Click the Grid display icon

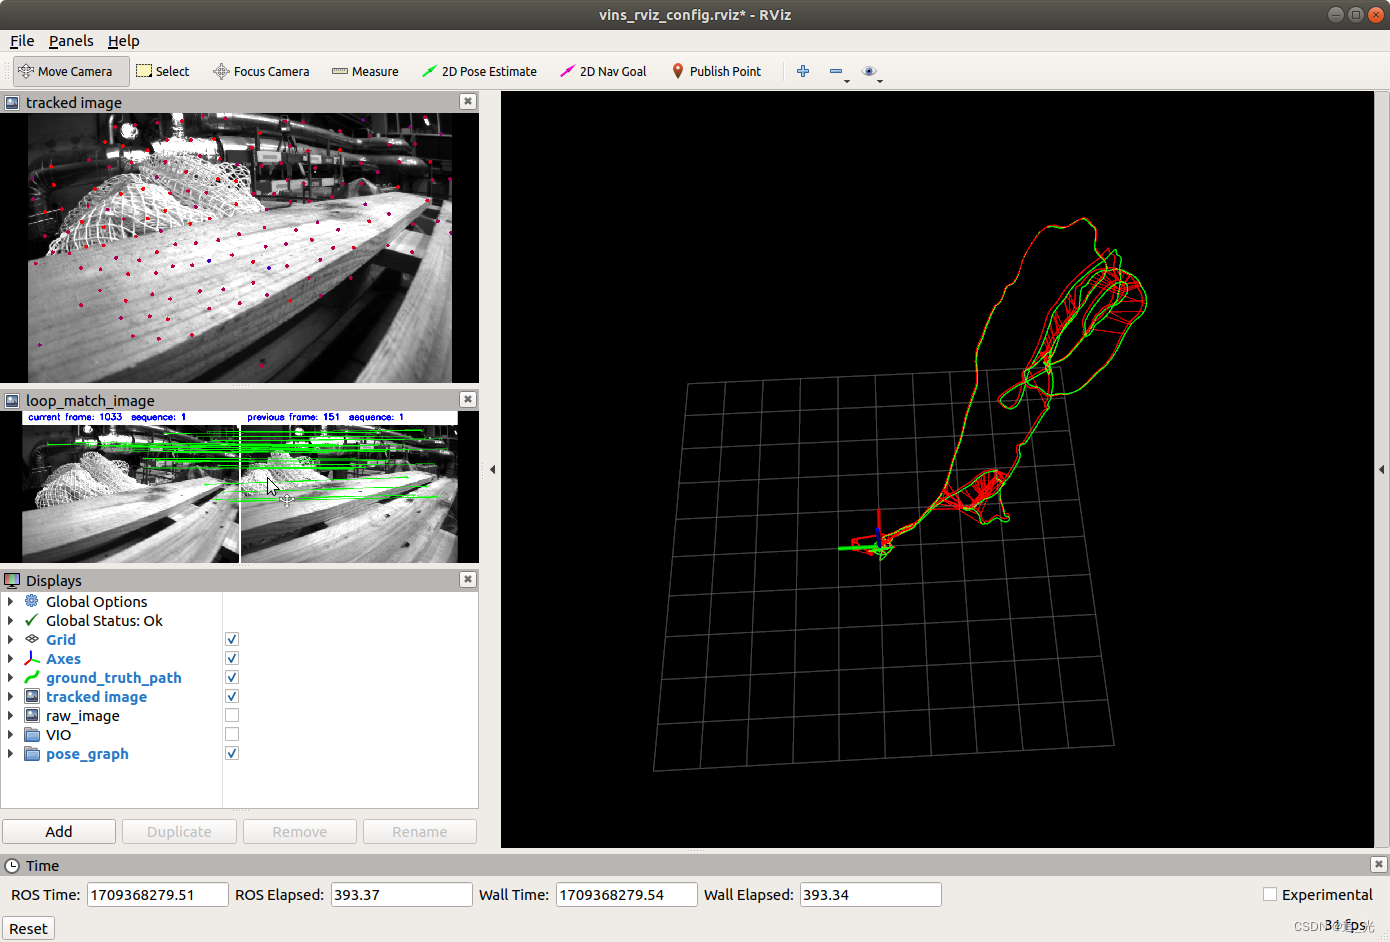click(x=32, y=639)
